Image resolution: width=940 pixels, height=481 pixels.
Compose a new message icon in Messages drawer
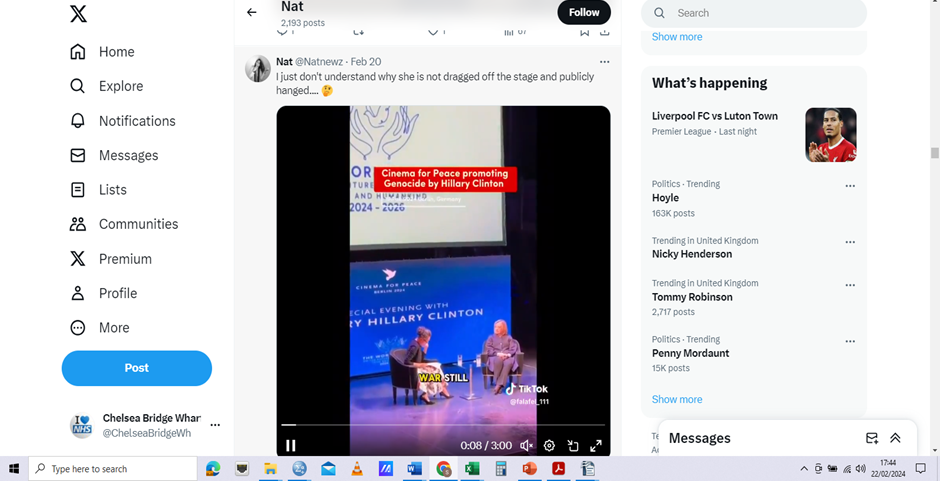871,438
